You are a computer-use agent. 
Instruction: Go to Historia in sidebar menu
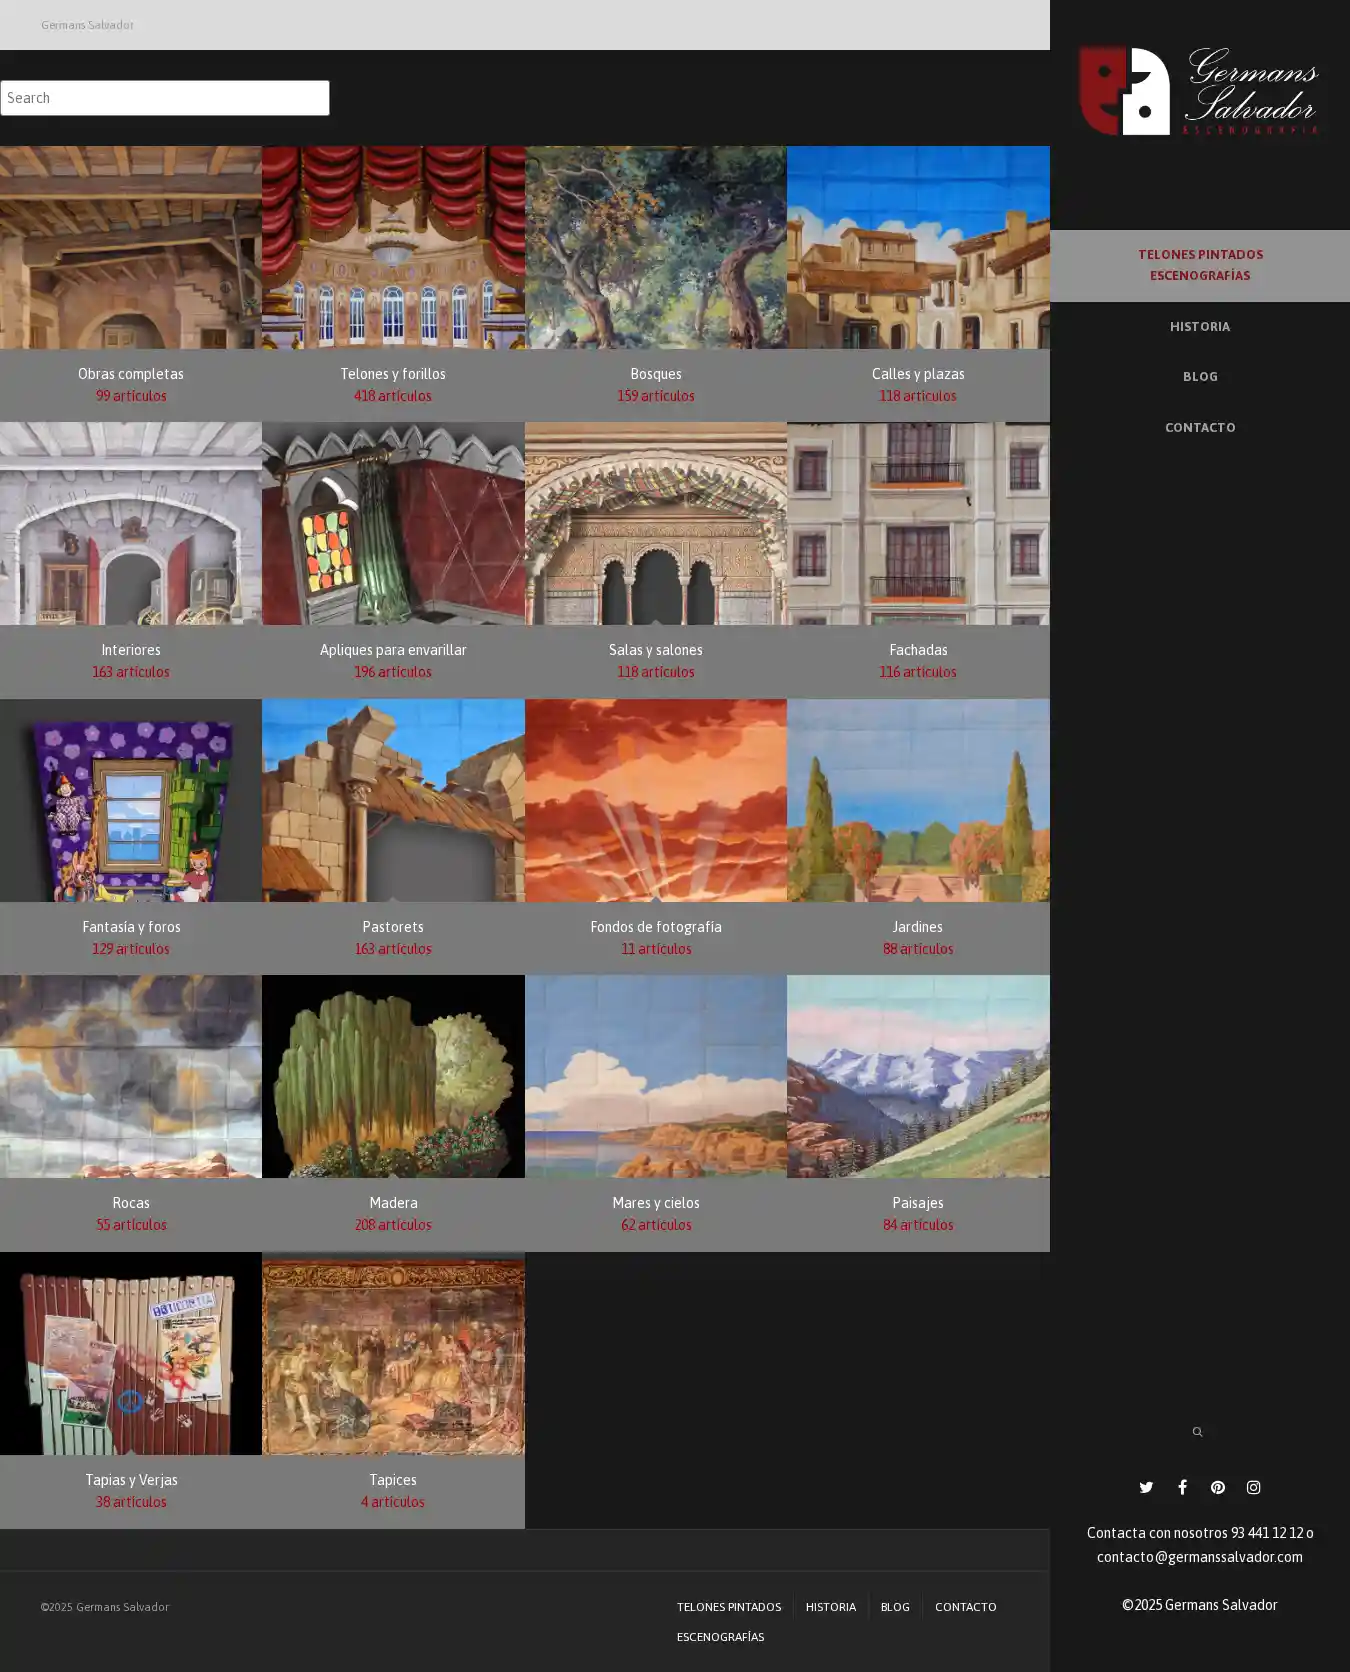[1199, 327]
